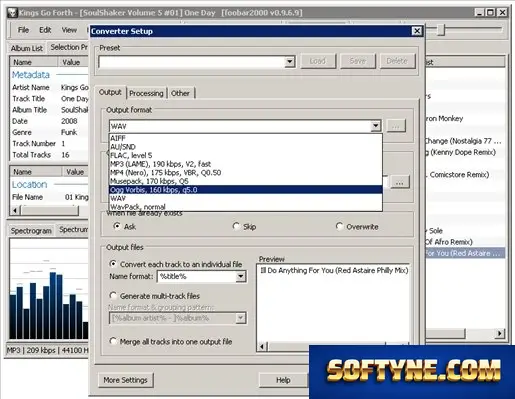Click the foobar2000 application icon in title bar

tap(12, 13)
